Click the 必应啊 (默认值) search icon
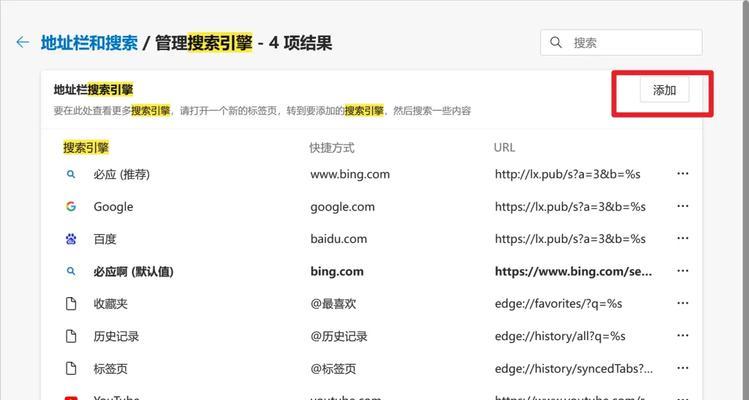Image resolution: width=749 pixels, height=400 pixels. click(x=71, y=271)
